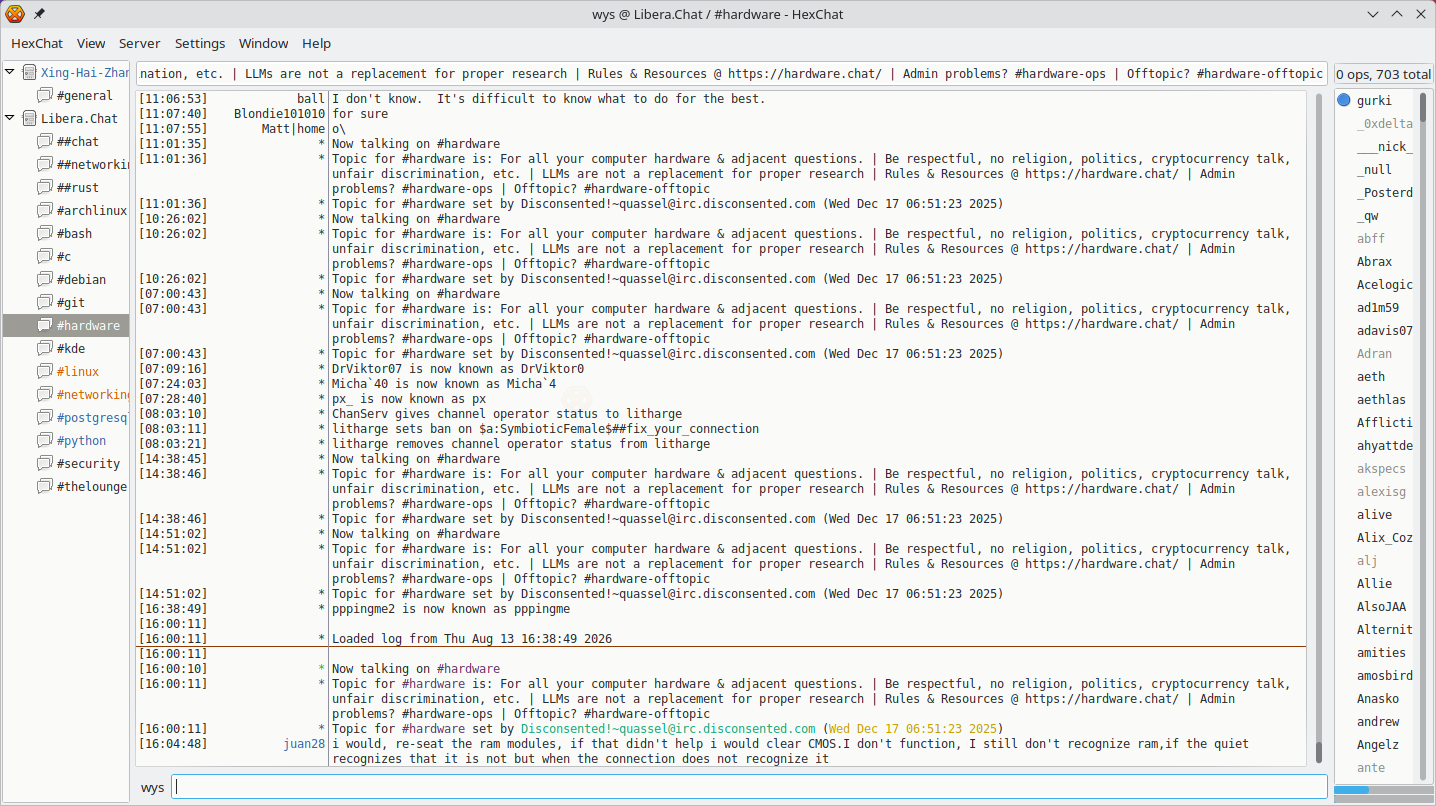Click the #bash channel icon
This screenshot has width=1436, height=806.
[x=45, y=233]
